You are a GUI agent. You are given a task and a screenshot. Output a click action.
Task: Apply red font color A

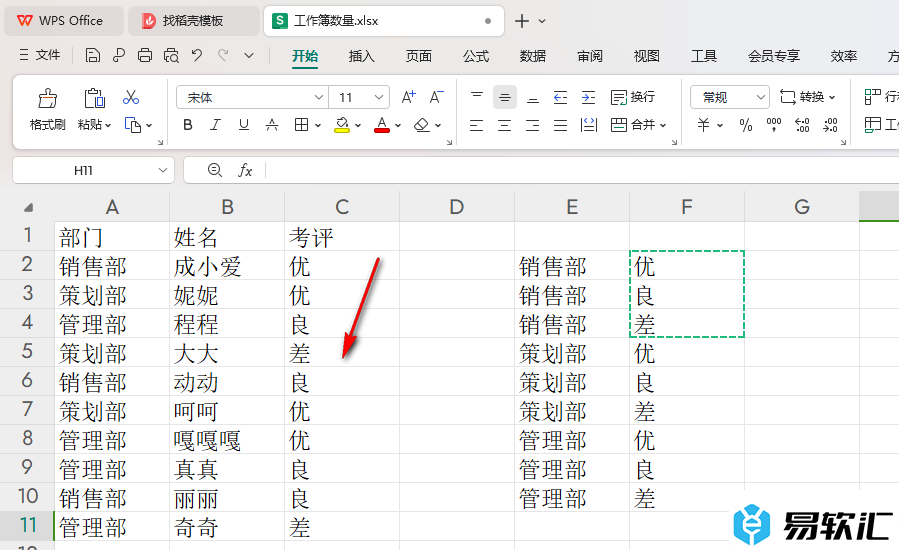[382, 125]
